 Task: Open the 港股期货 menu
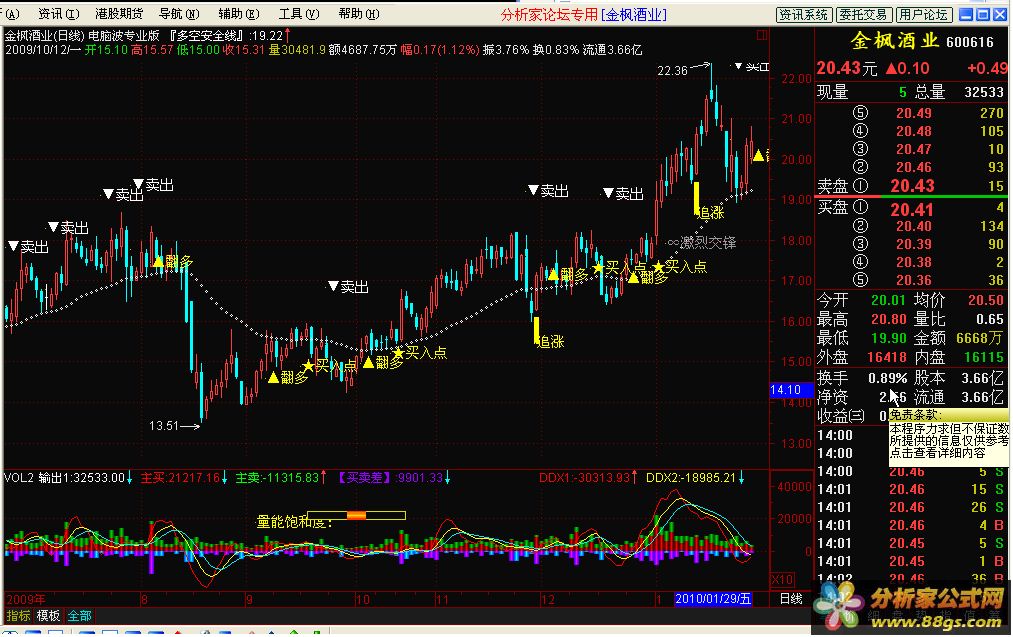tap(119, 14)
